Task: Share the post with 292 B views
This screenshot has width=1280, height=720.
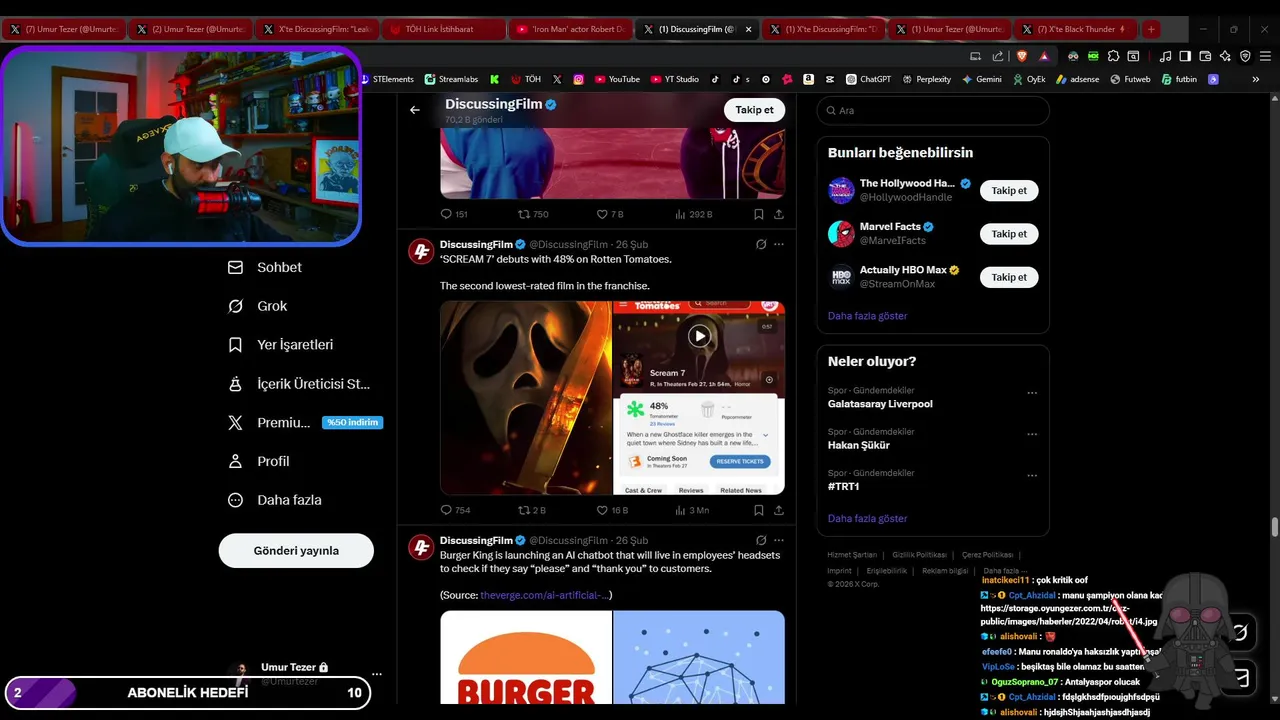Action: [x=779, y=214]
